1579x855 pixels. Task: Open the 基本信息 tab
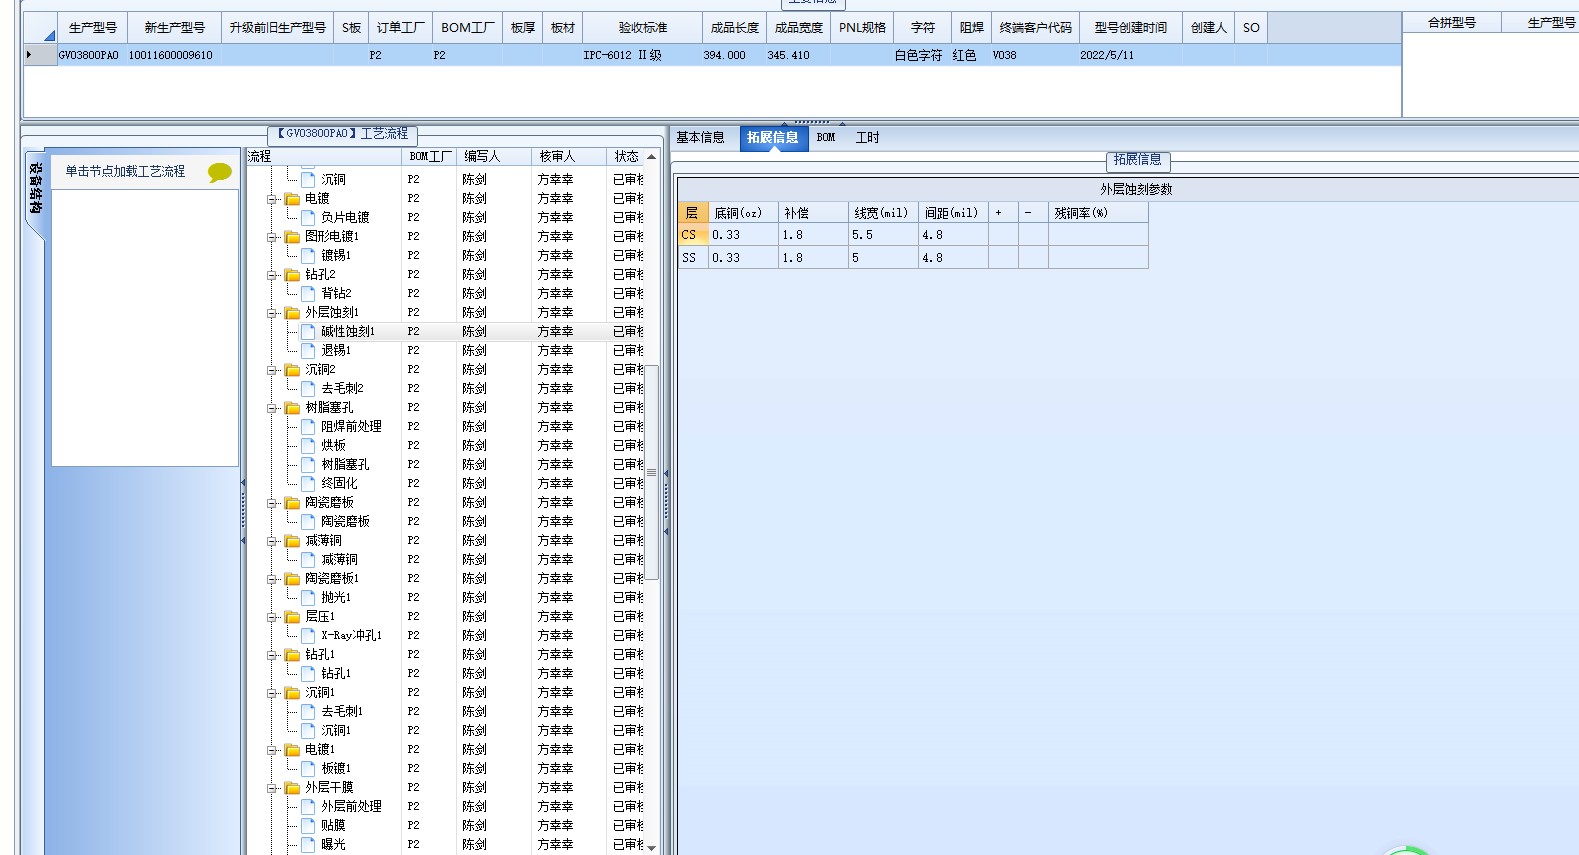click(700, 138)
